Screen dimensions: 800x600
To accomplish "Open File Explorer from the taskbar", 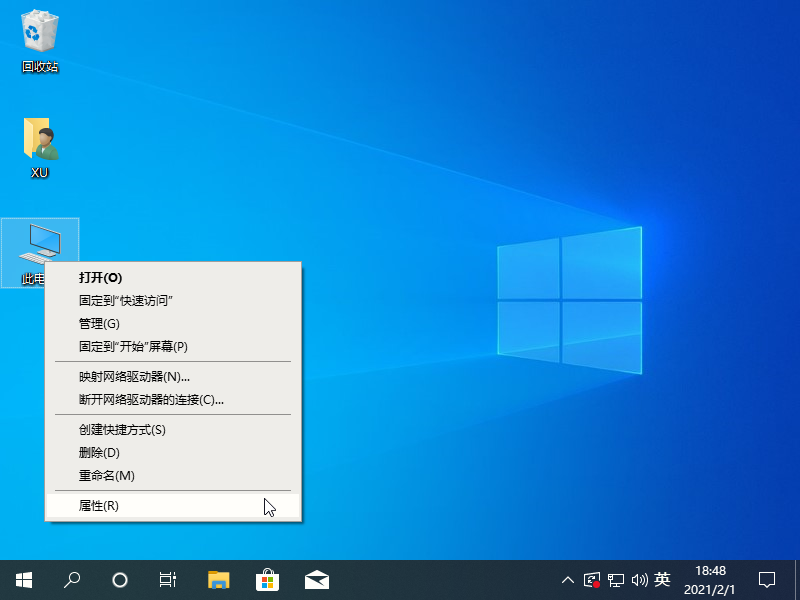I will pos(219,579).
